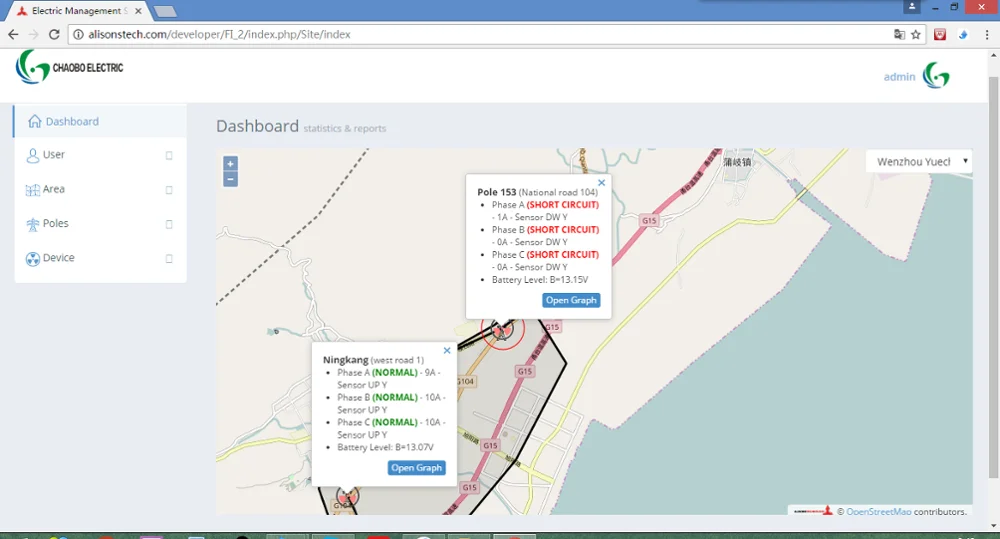The width and height of the screenshot is (1000, 539).
Task: Click the Dashboard home icon in sidebar
Action: [33, 121]
